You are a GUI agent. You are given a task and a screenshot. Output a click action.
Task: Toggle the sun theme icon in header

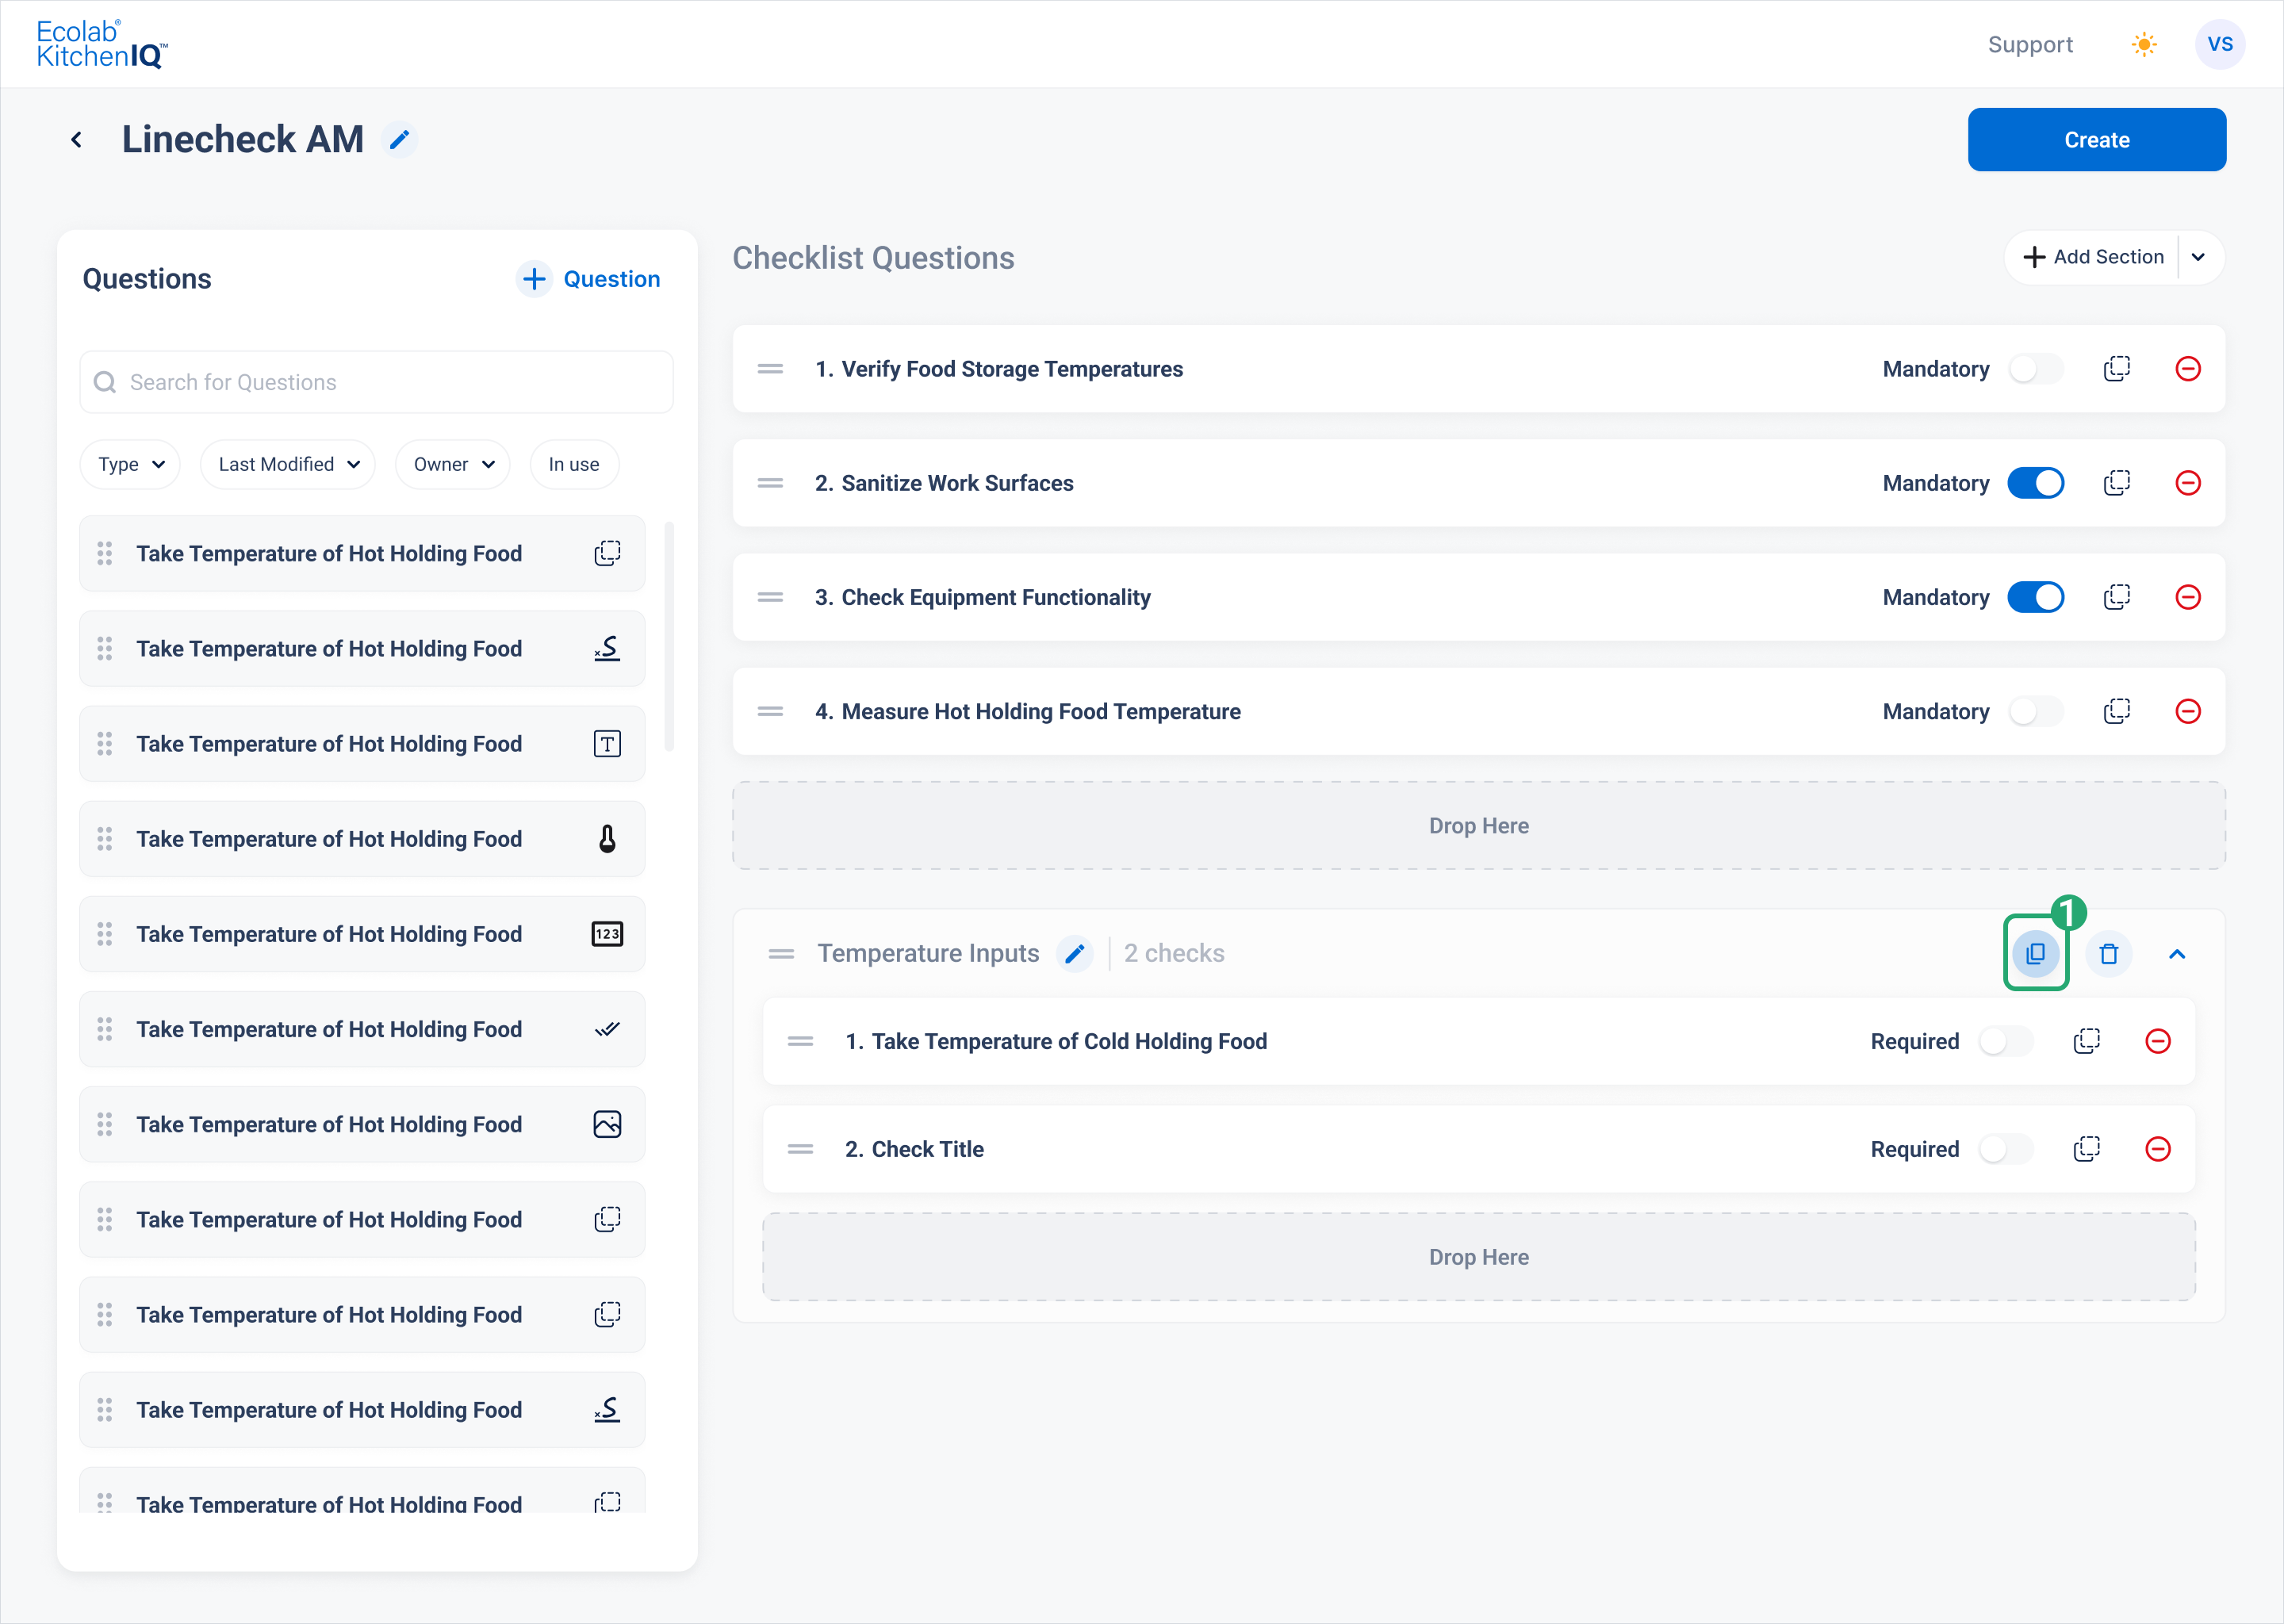click(2144, 44)
